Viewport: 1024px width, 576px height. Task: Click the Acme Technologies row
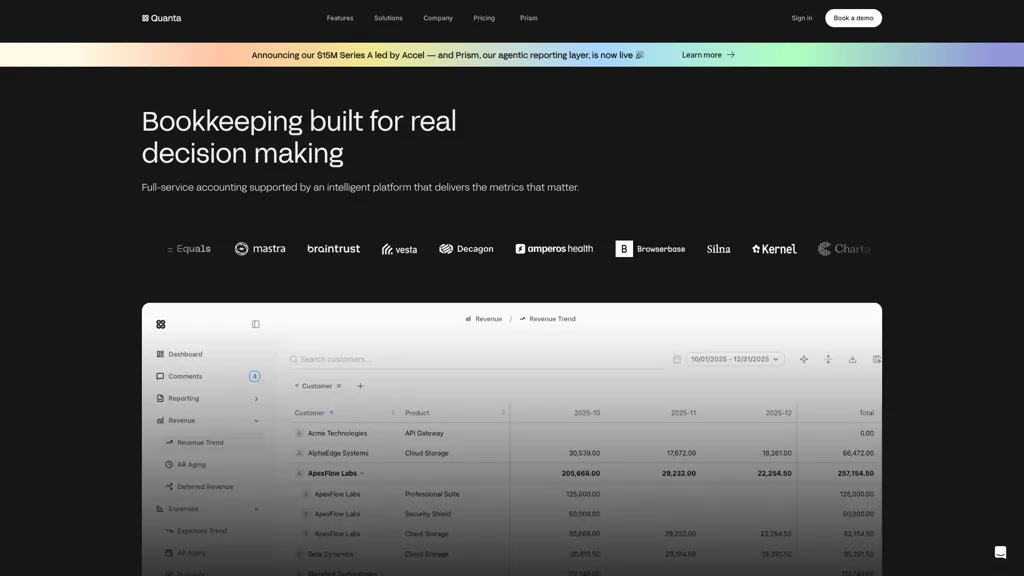click(584, 433)
